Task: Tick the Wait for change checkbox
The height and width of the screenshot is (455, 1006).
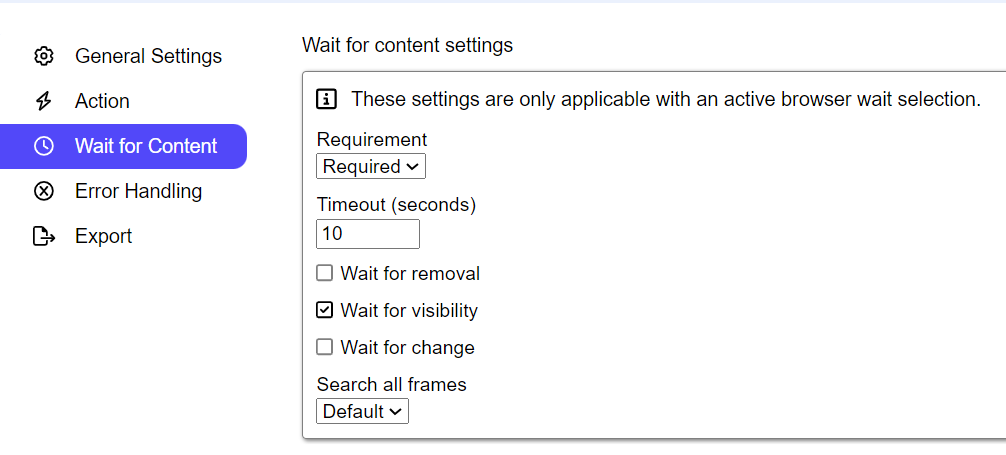Action: (x=324, y=347)
